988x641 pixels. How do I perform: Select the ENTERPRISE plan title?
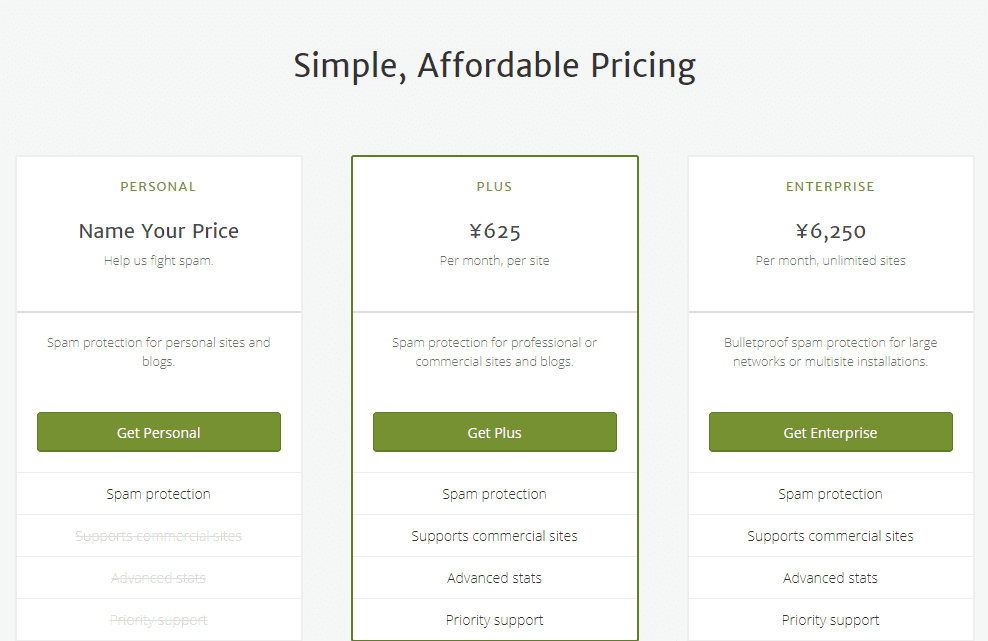click(830, 187)
